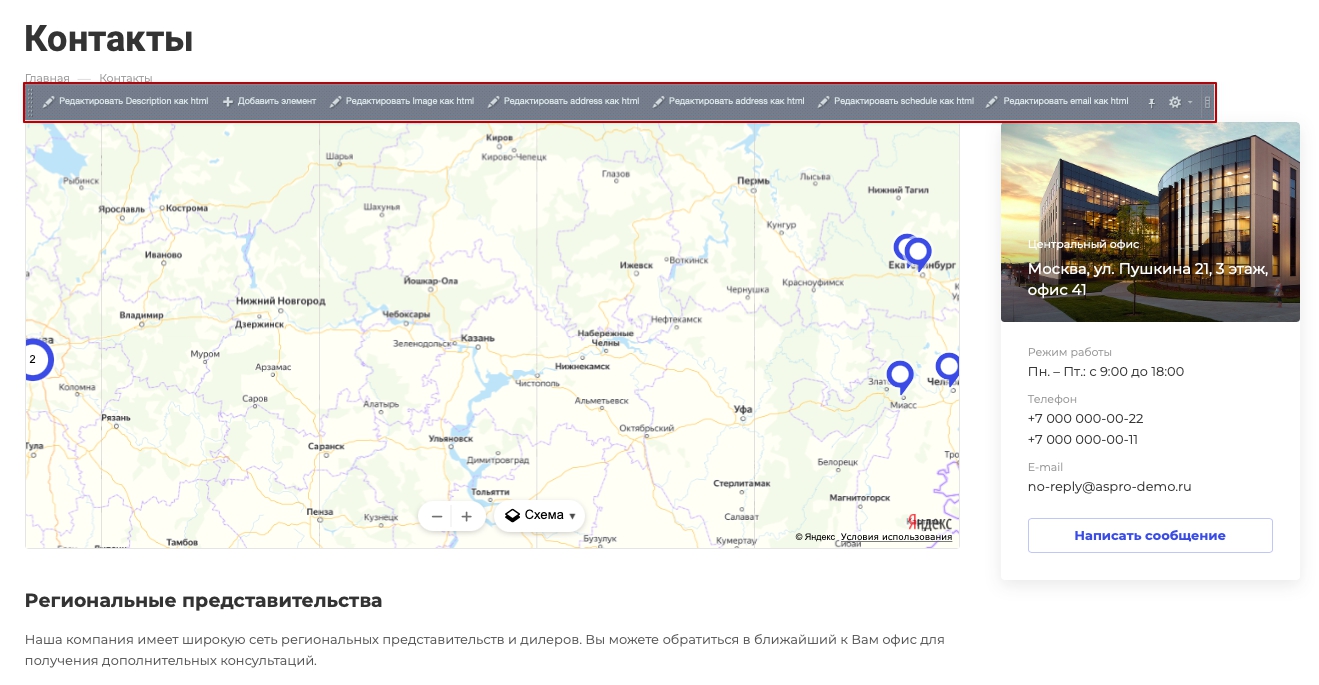1319x685 pixels.
Task: Click the central office building photo
Action: [x=1150, y=222]
